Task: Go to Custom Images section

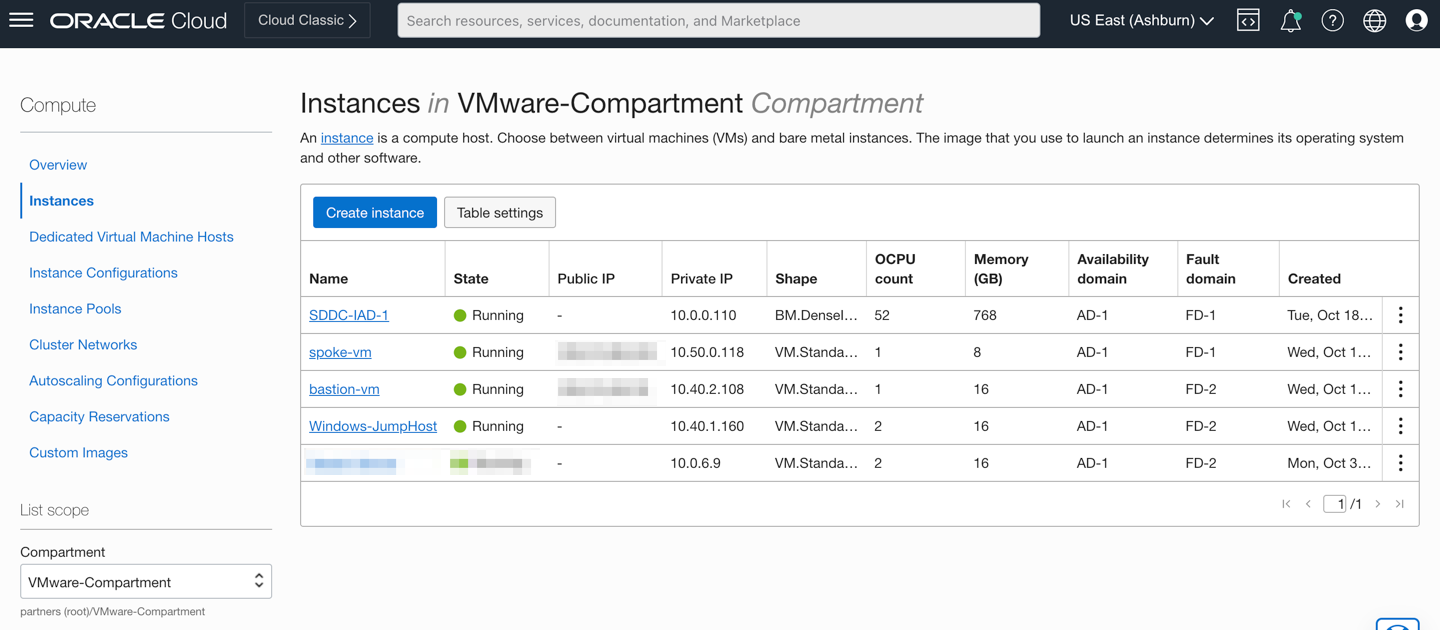Action: (x=78, y=452)
